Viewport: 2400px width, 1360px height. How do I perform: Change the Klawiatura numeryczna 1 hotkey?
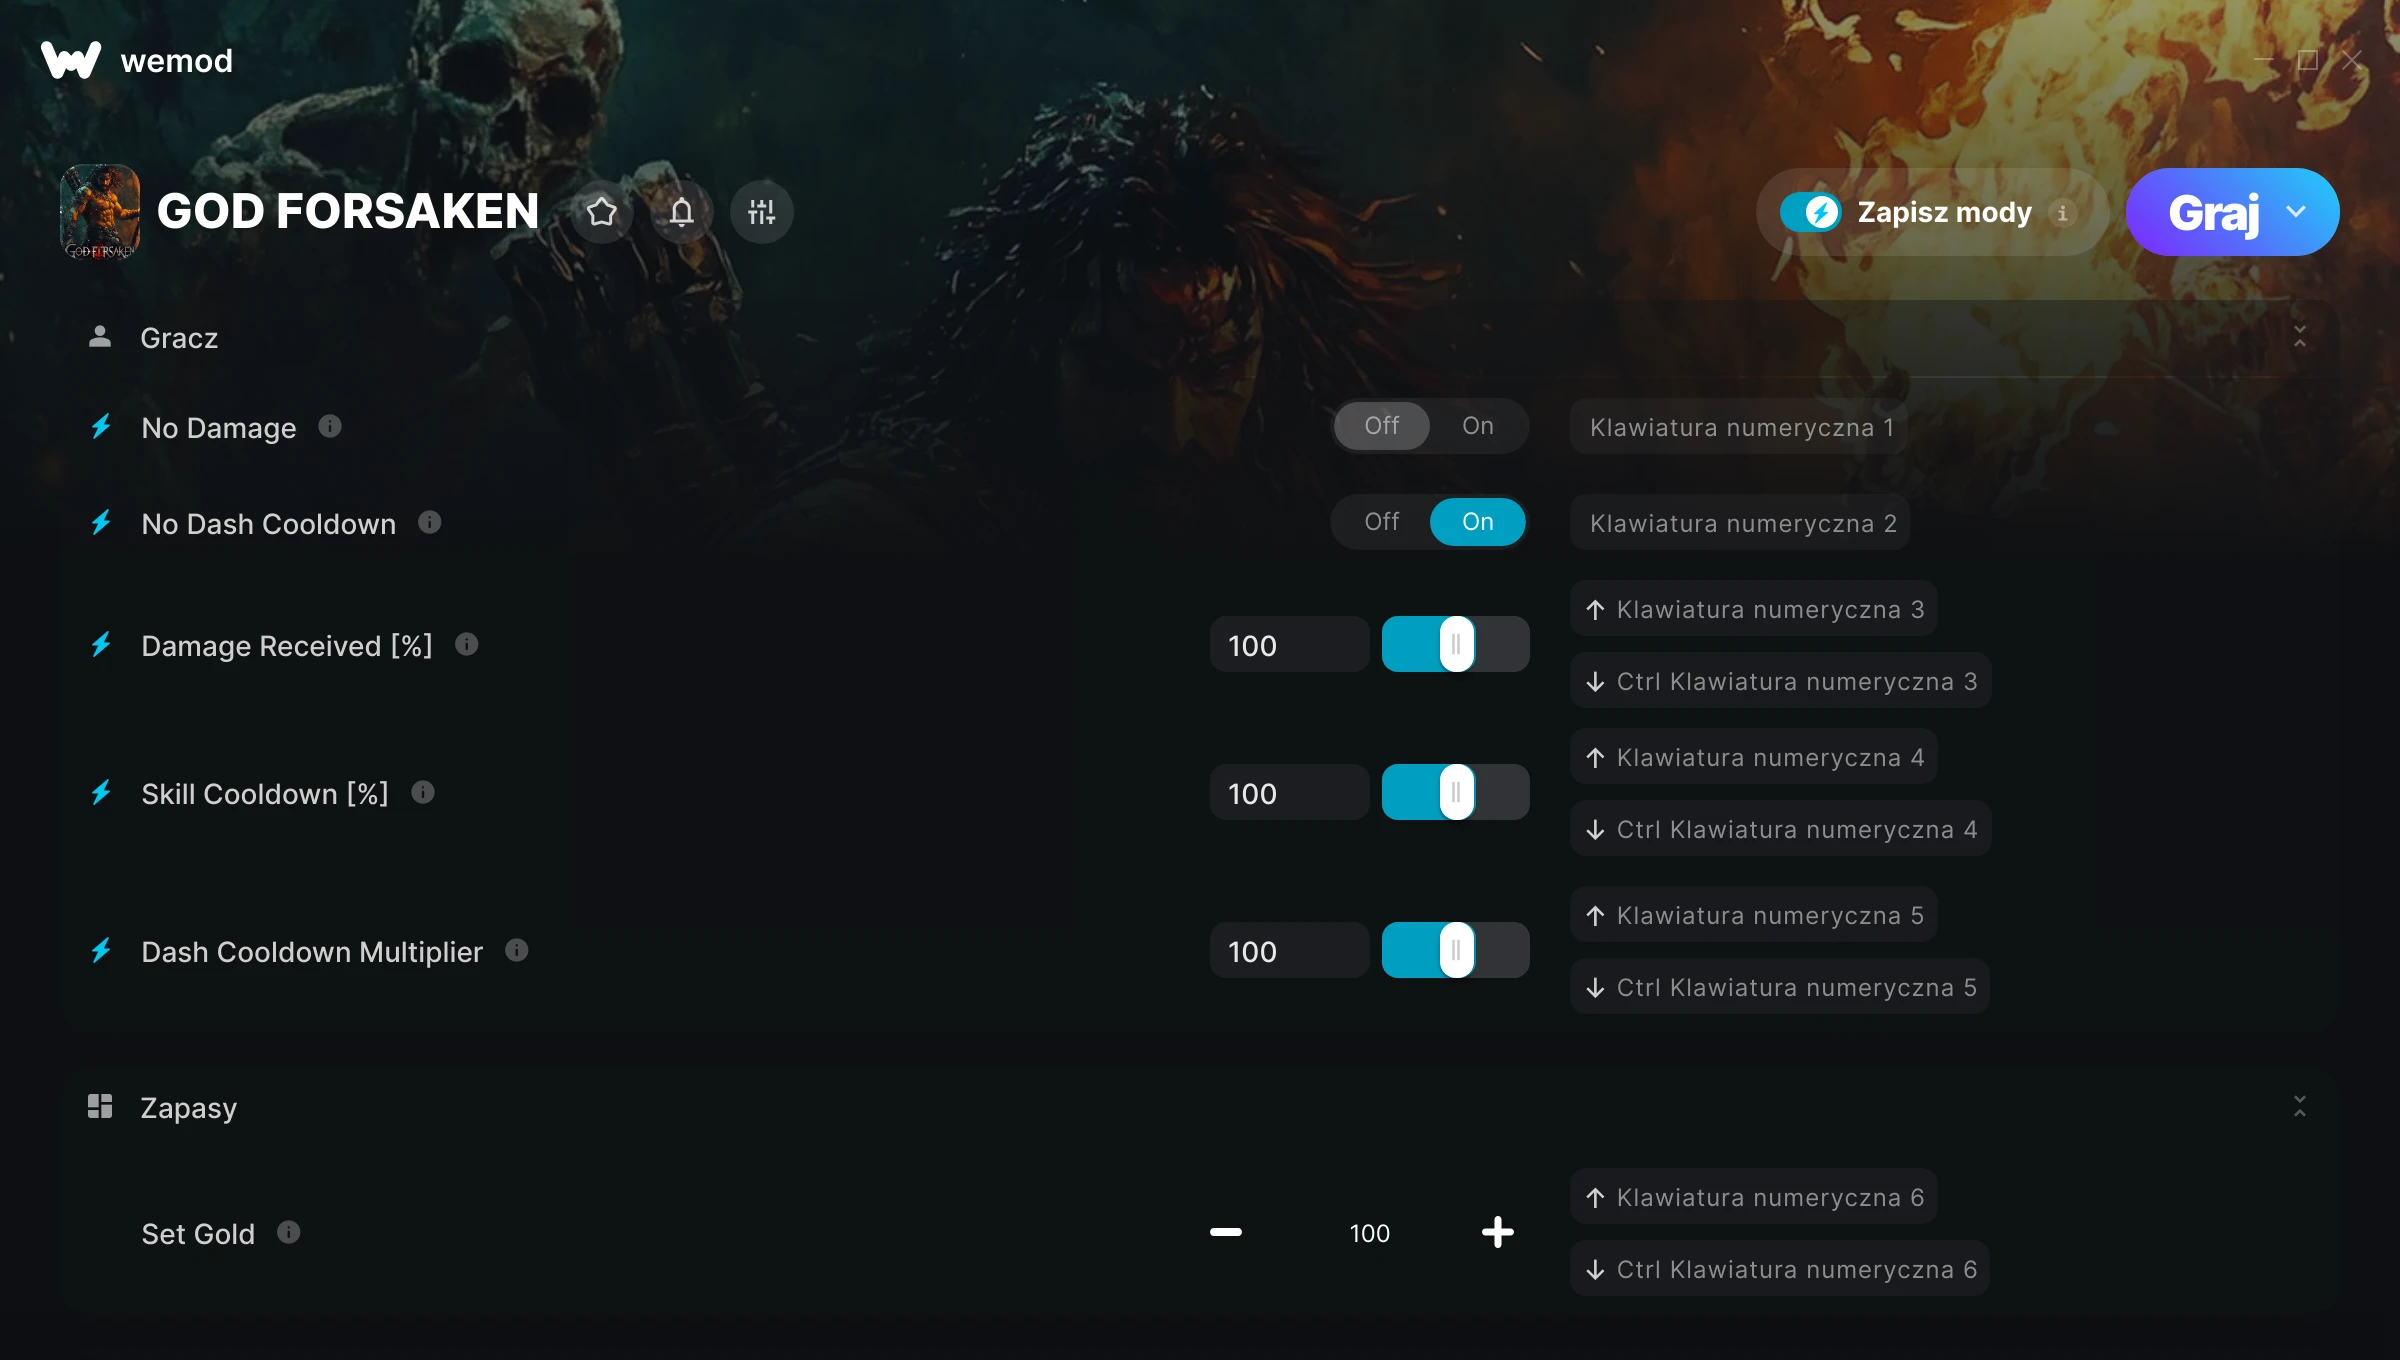[x=1740, y=427]
